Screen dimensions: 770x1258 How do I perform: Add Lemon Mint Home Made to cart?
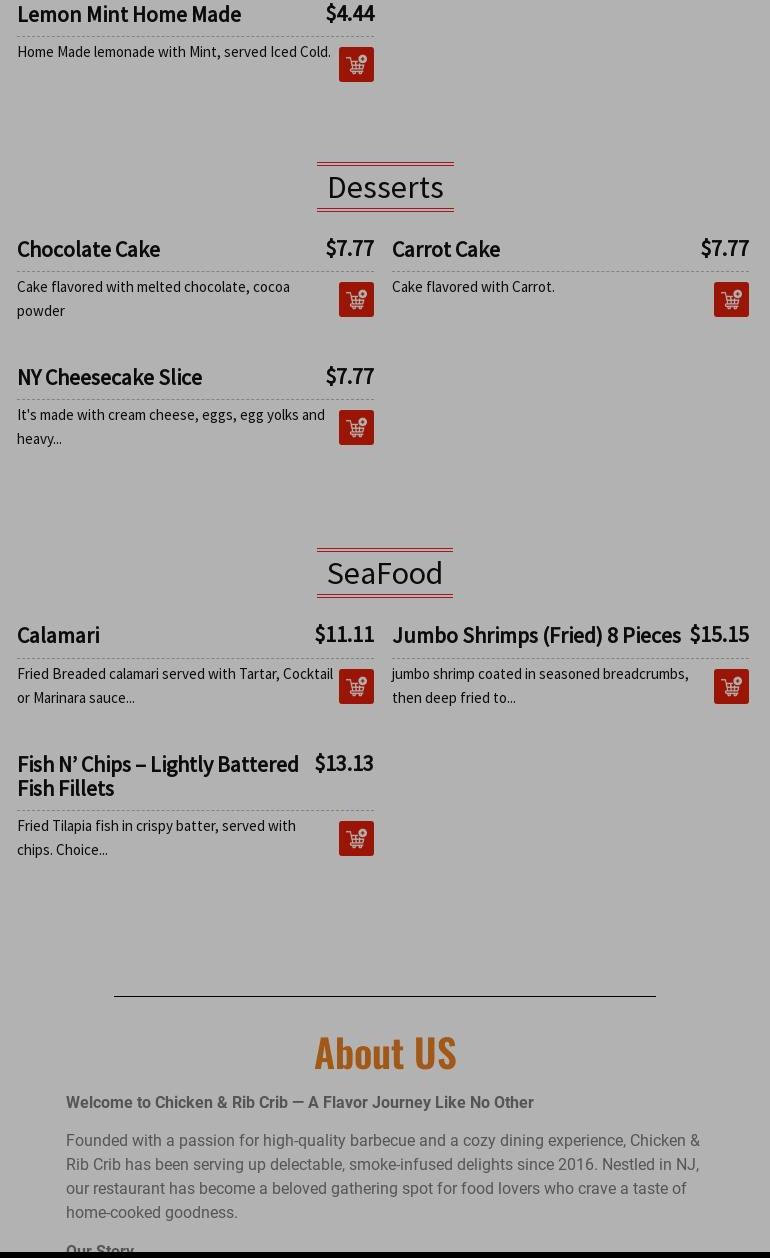tap(356, 65)
